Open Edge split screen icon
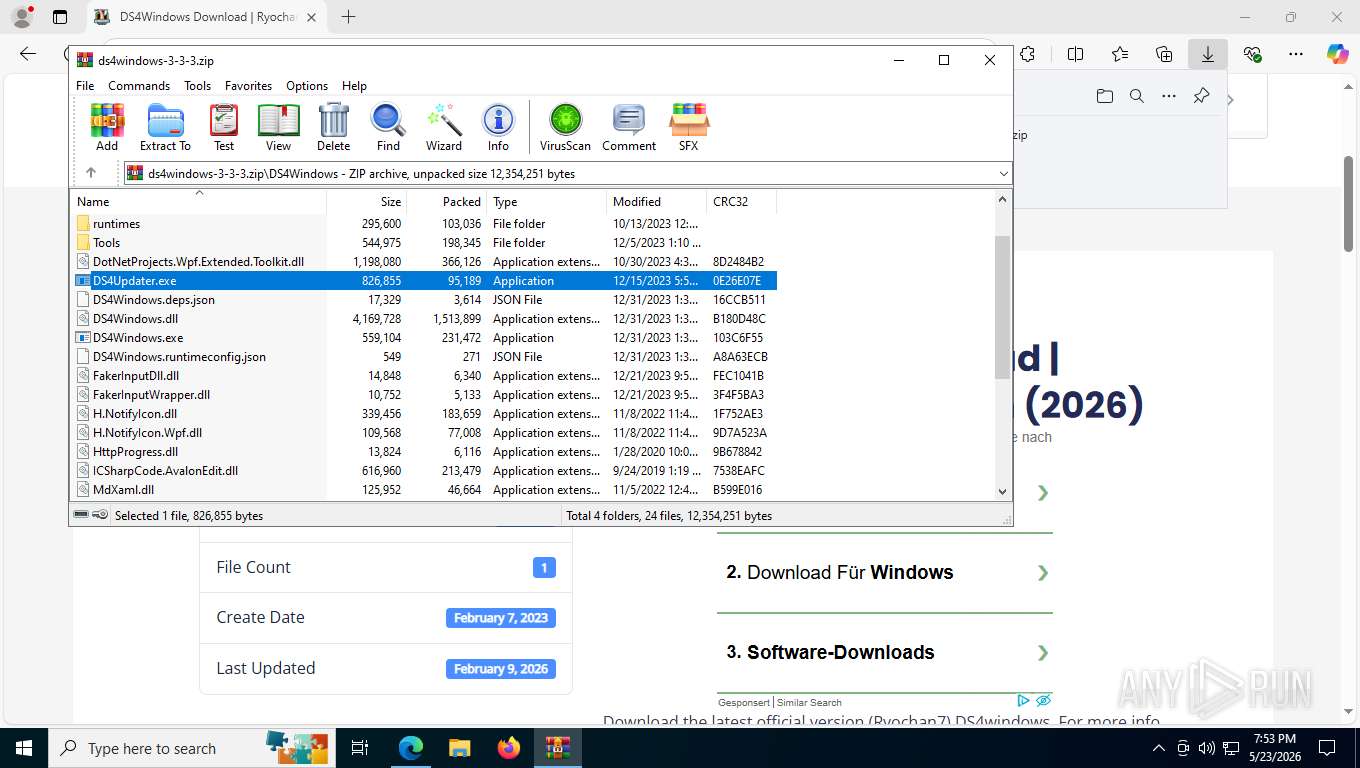The image size is (1360, 768). pos(1075,54)
